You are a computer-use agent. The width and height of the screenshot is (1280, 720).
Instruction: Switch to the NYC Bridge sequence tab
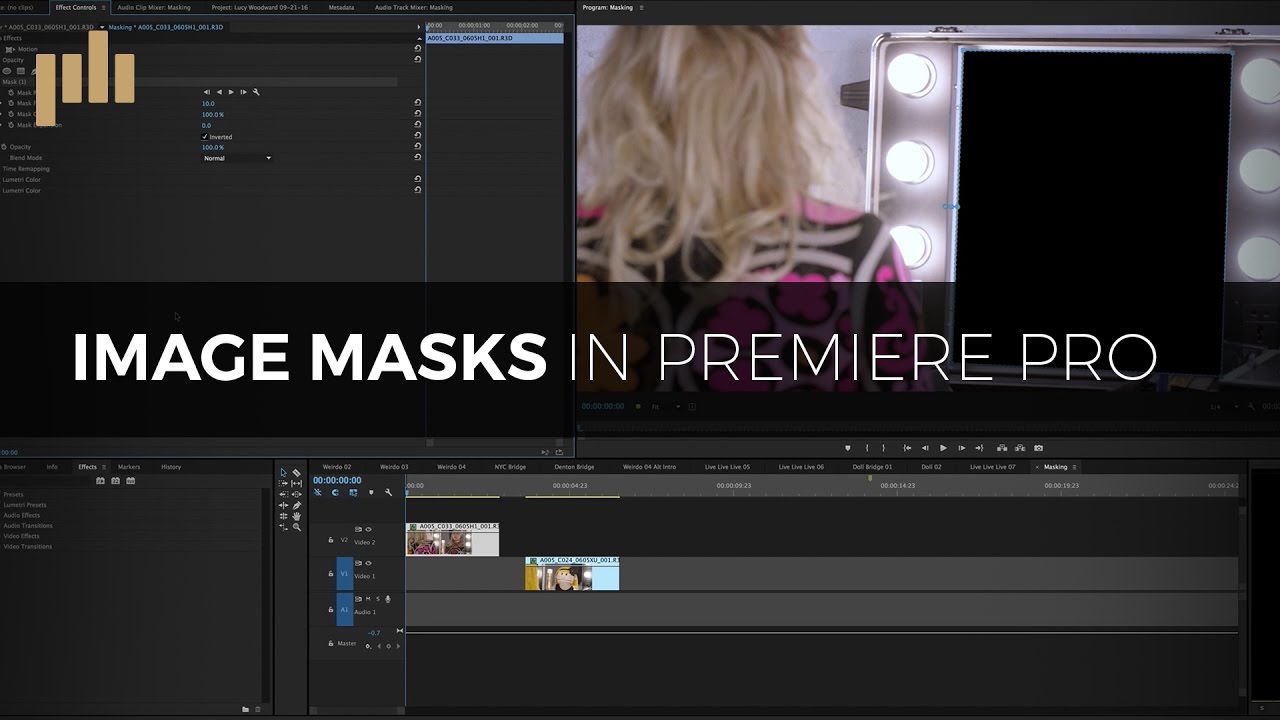(x=510, y=467)
